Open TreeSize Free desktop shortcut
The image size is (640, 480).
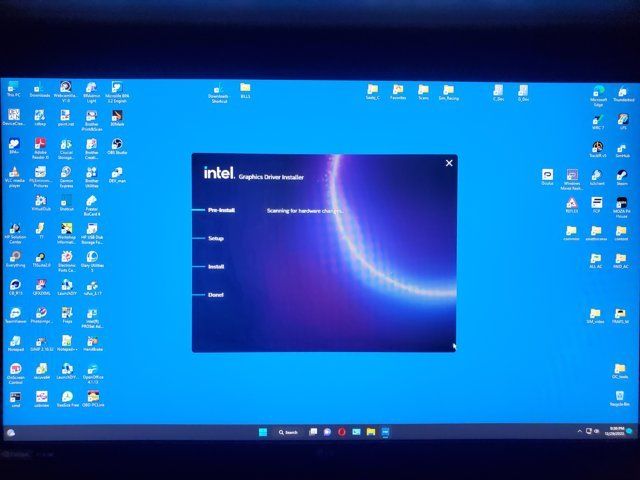pyautogui.click(x=67, y=399)
